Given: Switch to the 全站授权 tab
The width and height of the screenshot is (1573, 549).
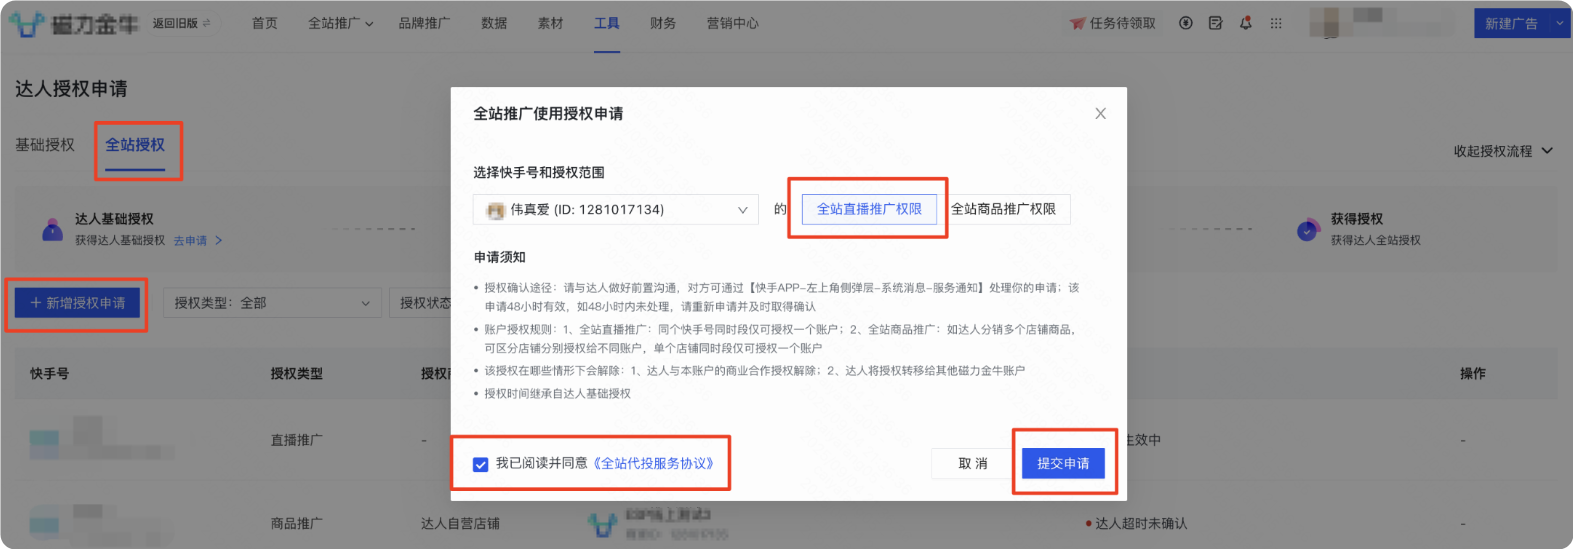Looking at the screenshot, I should pos(135,145).
